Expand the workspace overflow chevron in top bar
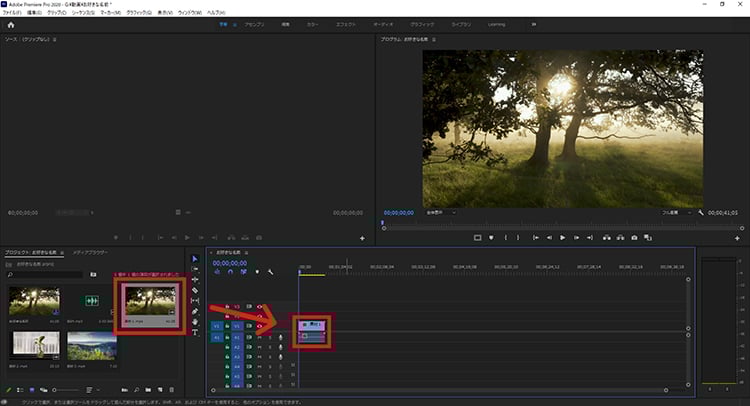This screenshot has height=406, width=750. pyautogui.click(x=534, y=24)
